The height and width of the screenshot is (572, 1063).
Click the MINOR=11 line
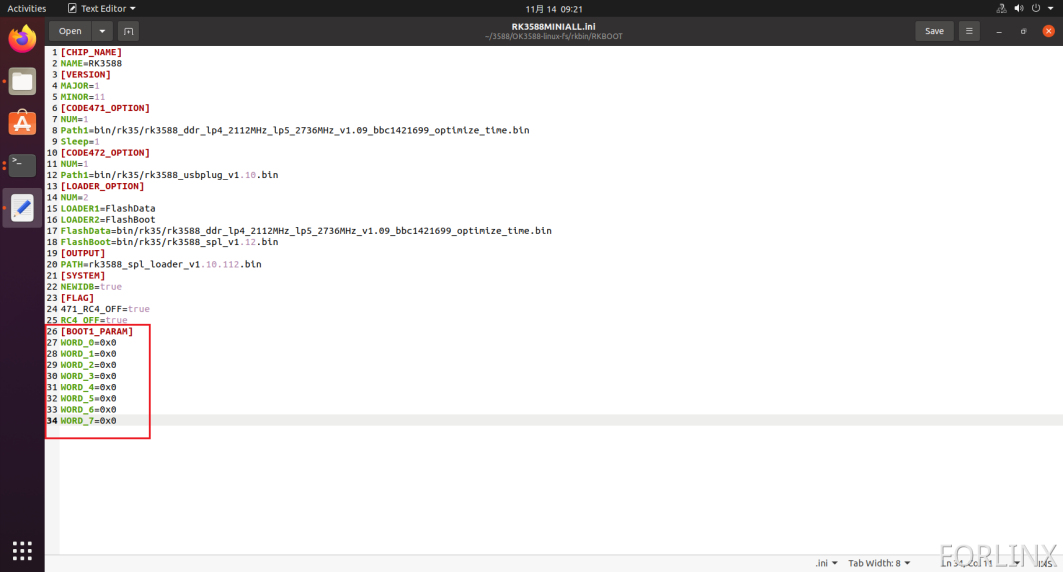[83, 97]
